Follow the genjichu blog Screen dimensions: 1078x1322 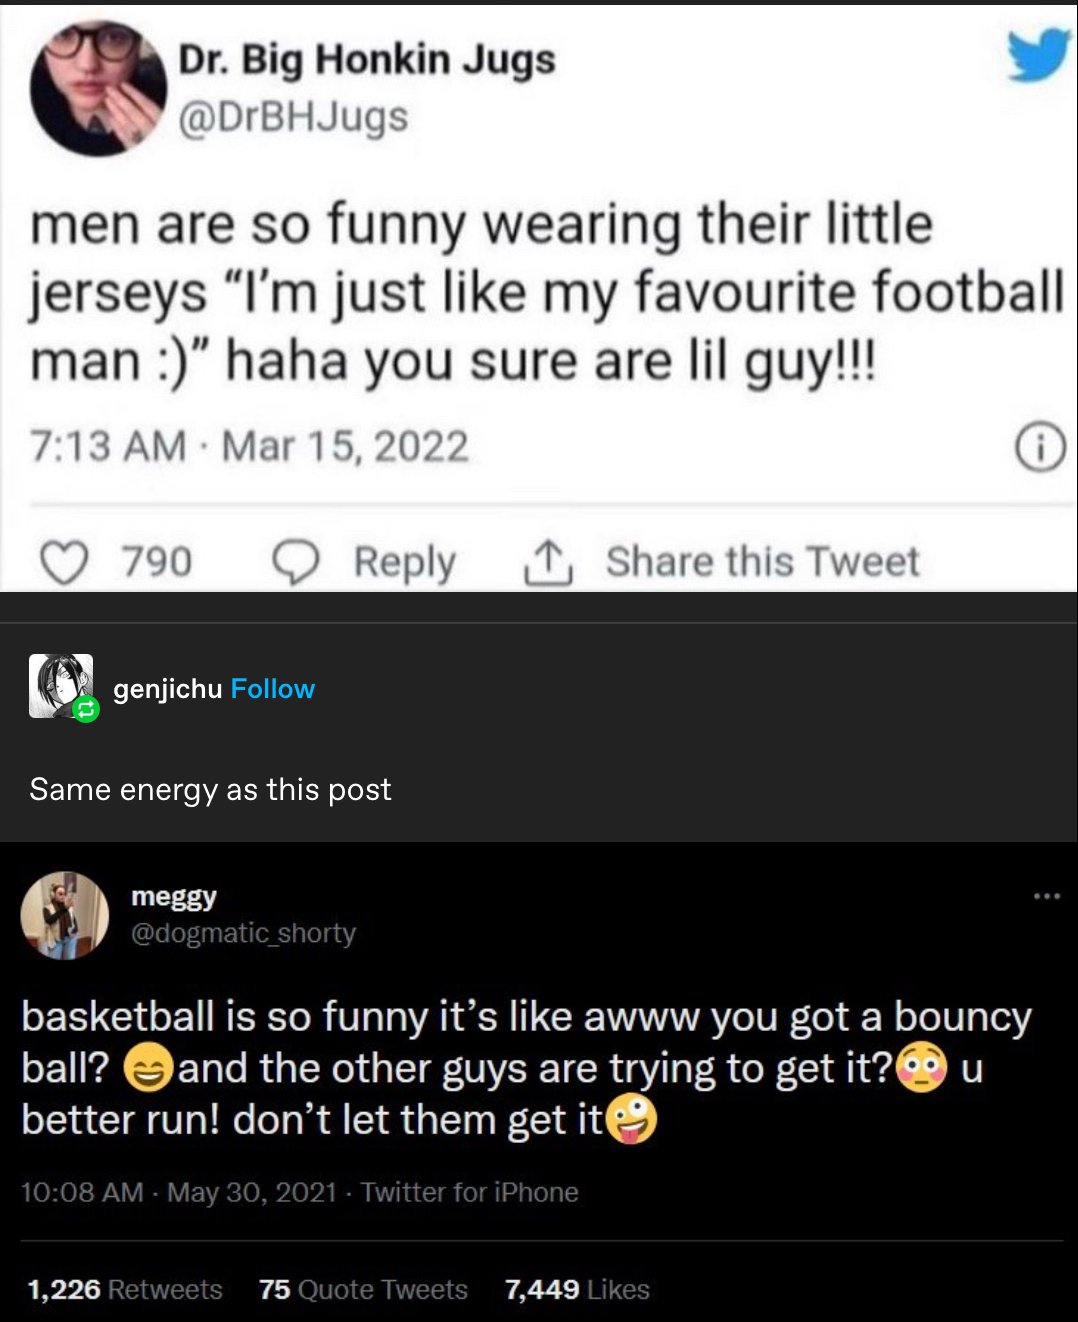(x=272, y=689)
